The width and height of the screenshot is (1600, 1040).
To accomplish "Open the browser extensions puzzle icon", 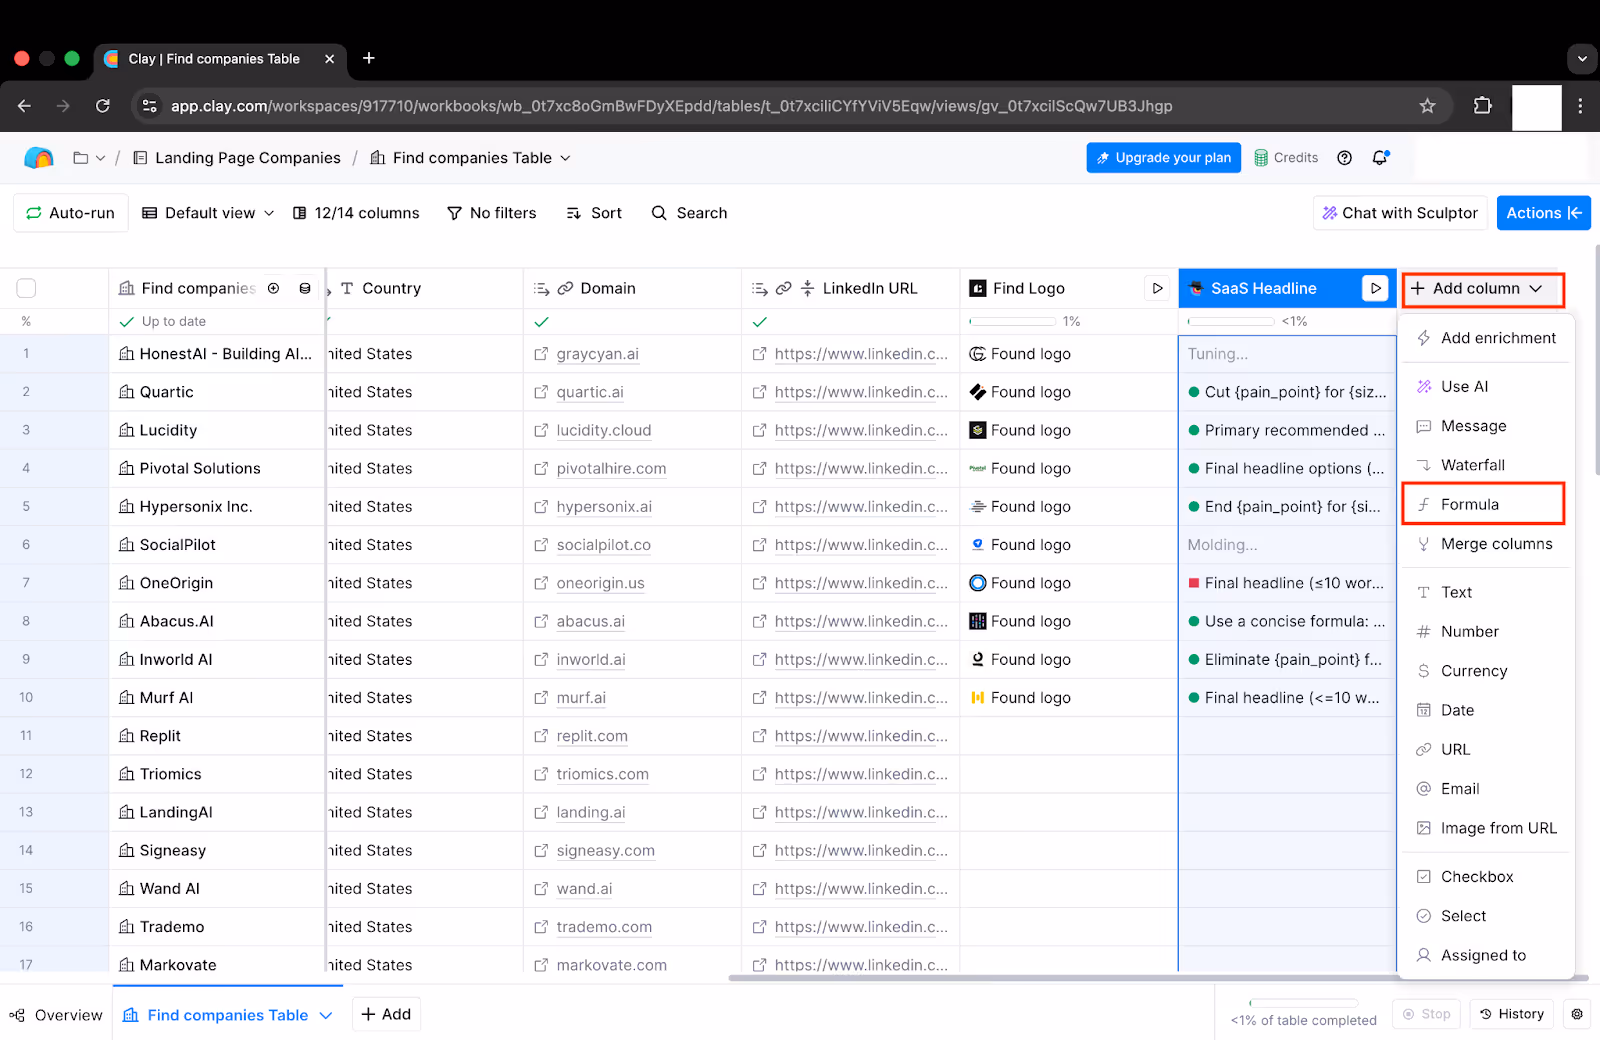I will [1482, 106].
